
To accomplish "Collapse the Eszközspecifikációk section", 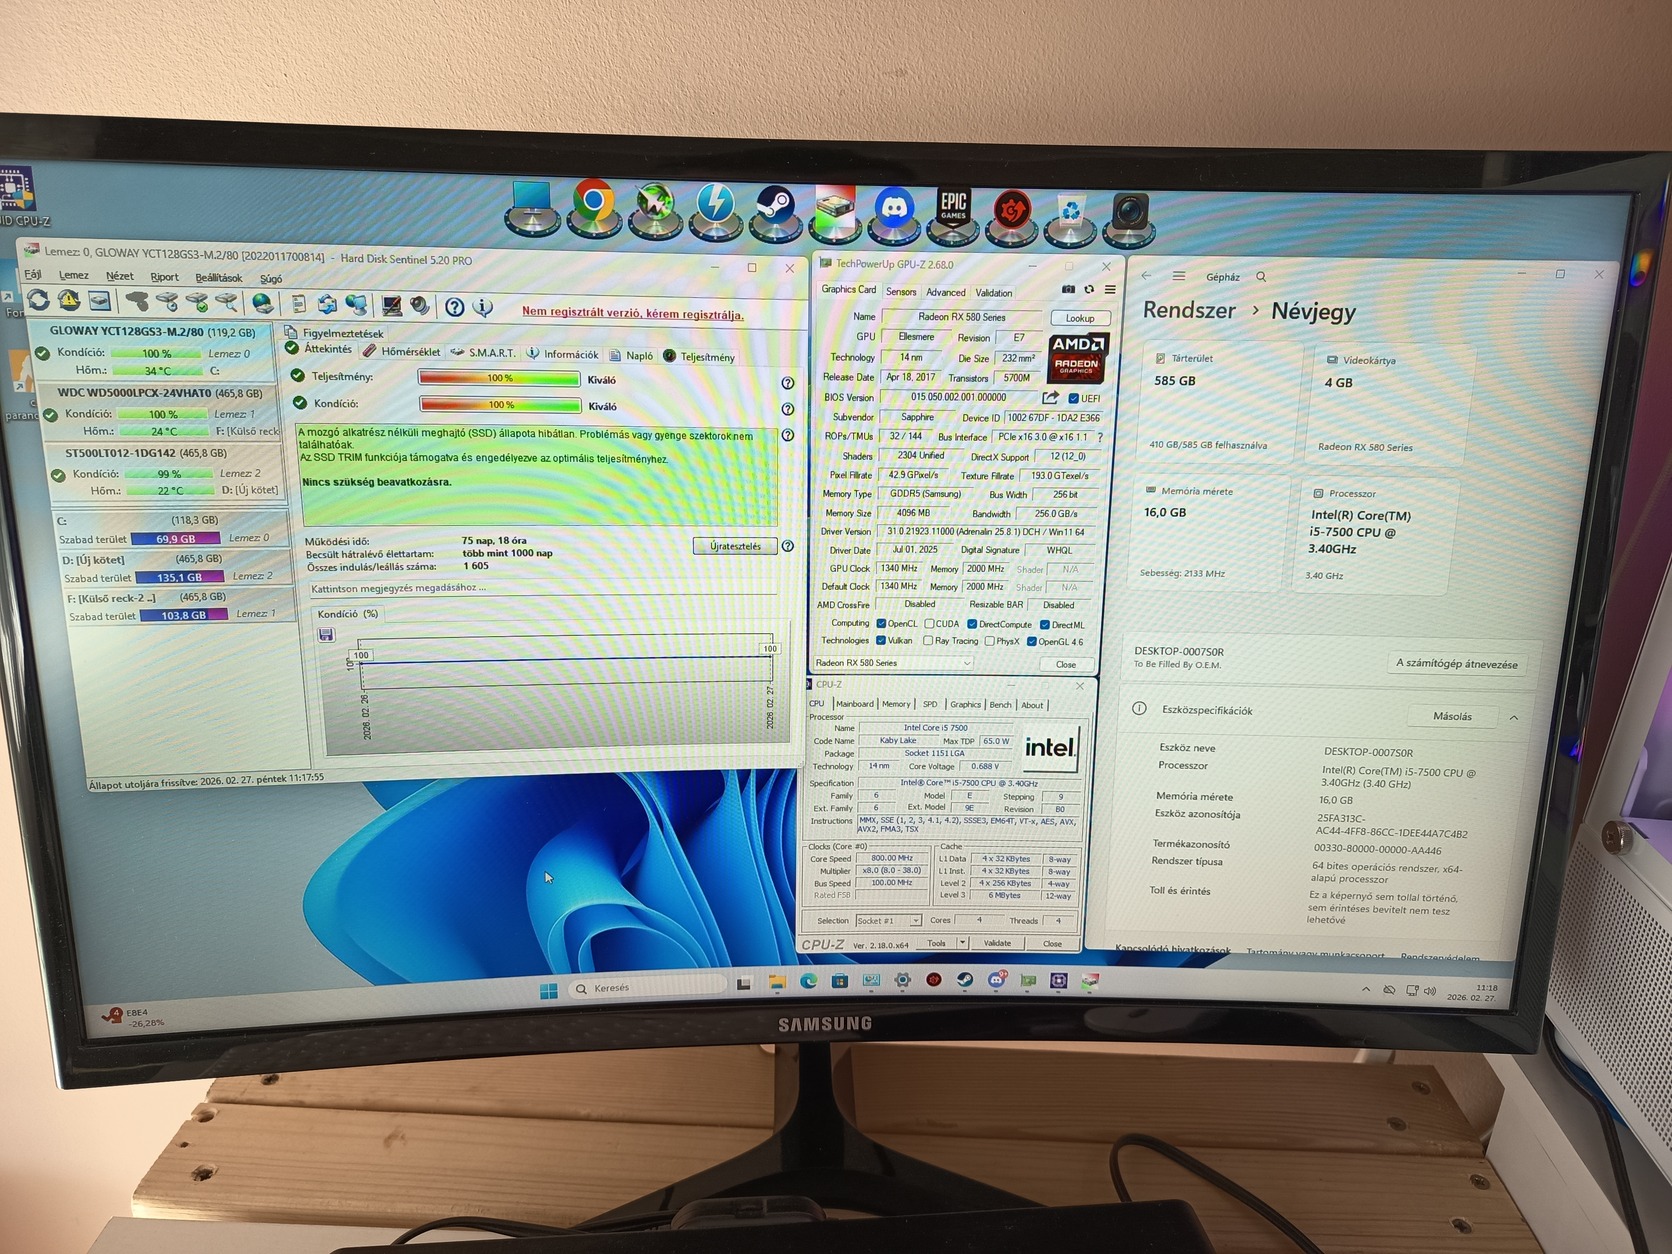I will (1514, 718).
